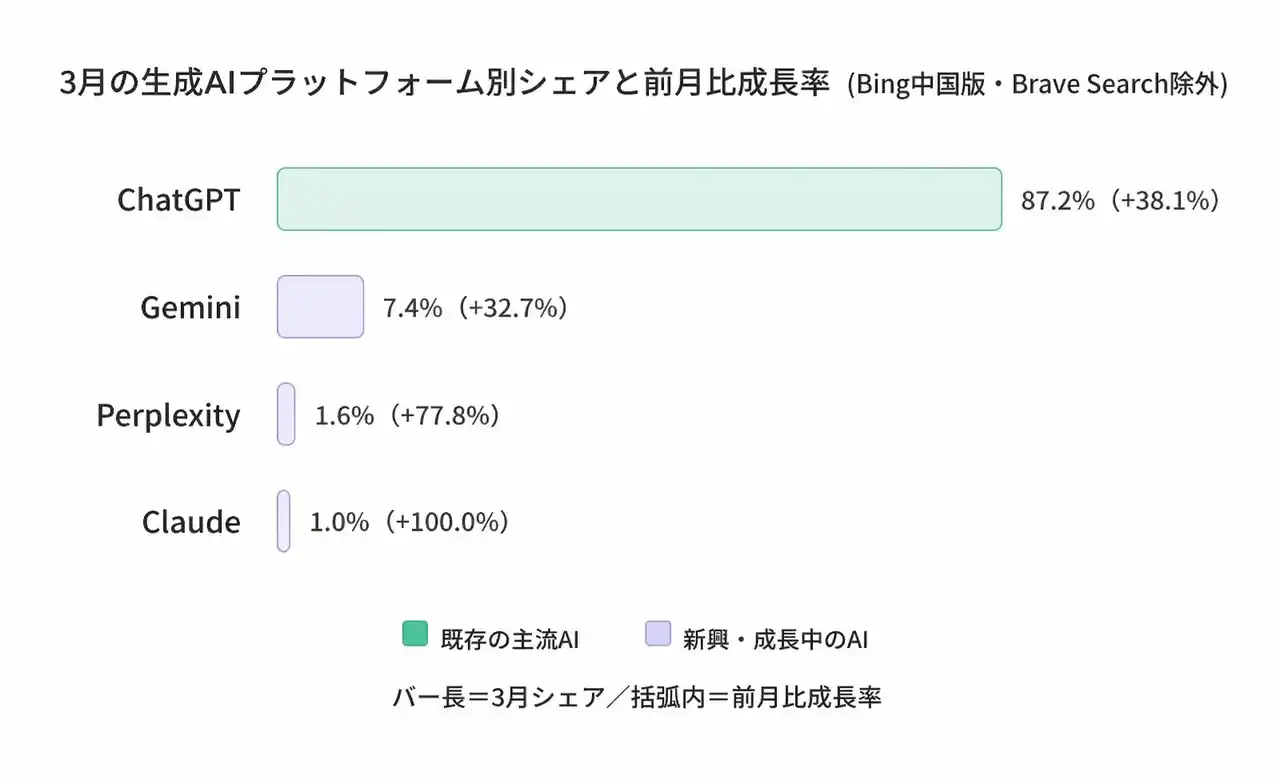Click the chart title starting with 3月の生成AI

coord(445,84)
